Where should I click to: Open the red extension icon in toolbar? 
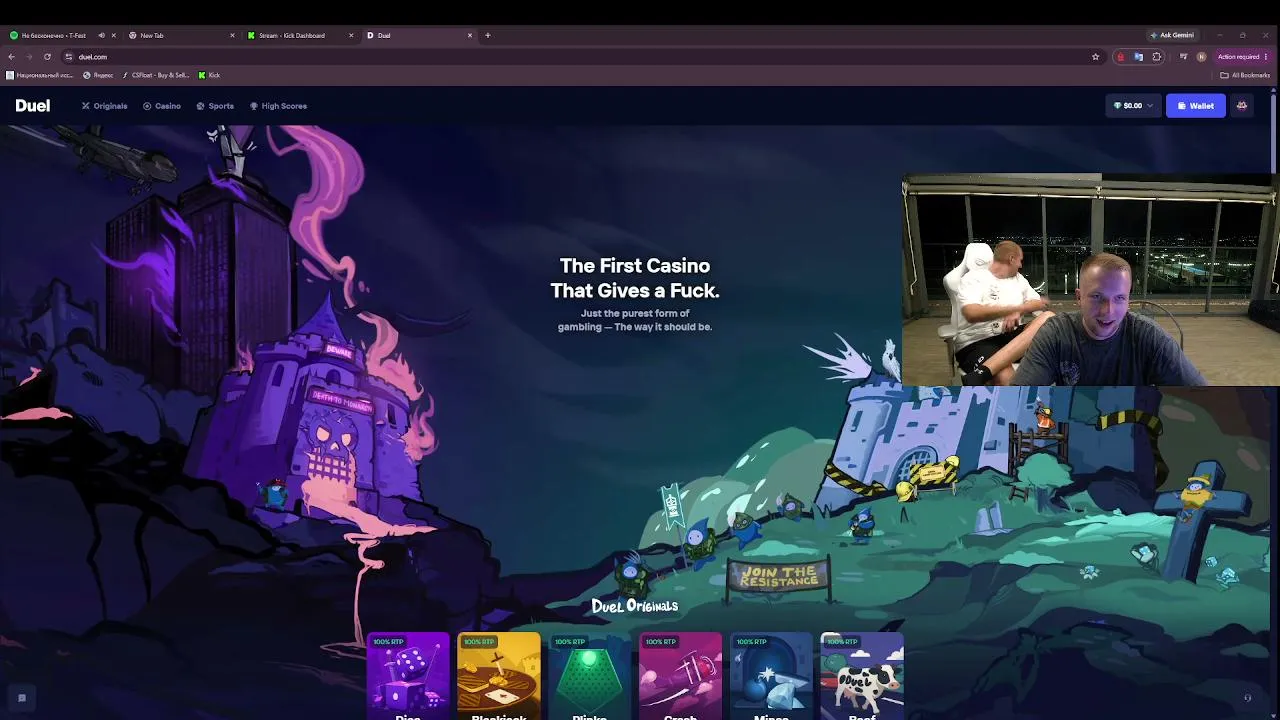[1120, 57]
